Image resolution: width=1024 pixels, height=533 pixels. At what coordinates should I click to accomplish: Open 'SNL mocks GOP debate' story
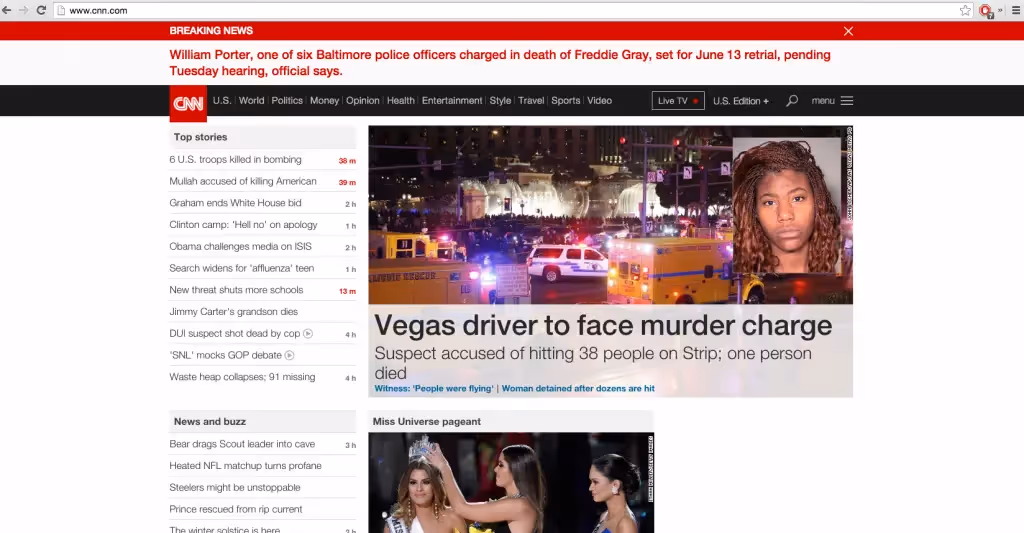pyautogui.click(x=225, y=355)
